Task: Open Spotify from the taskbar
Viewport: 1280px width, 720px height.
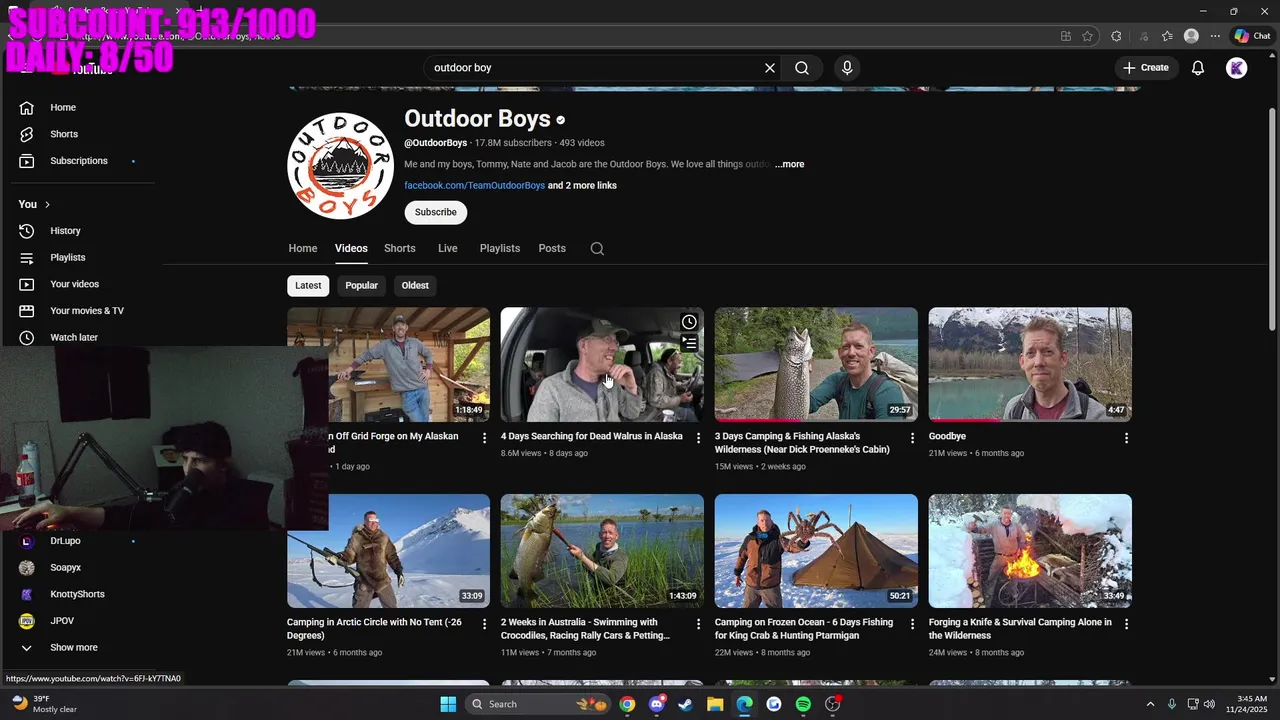Action: [803, 704]
